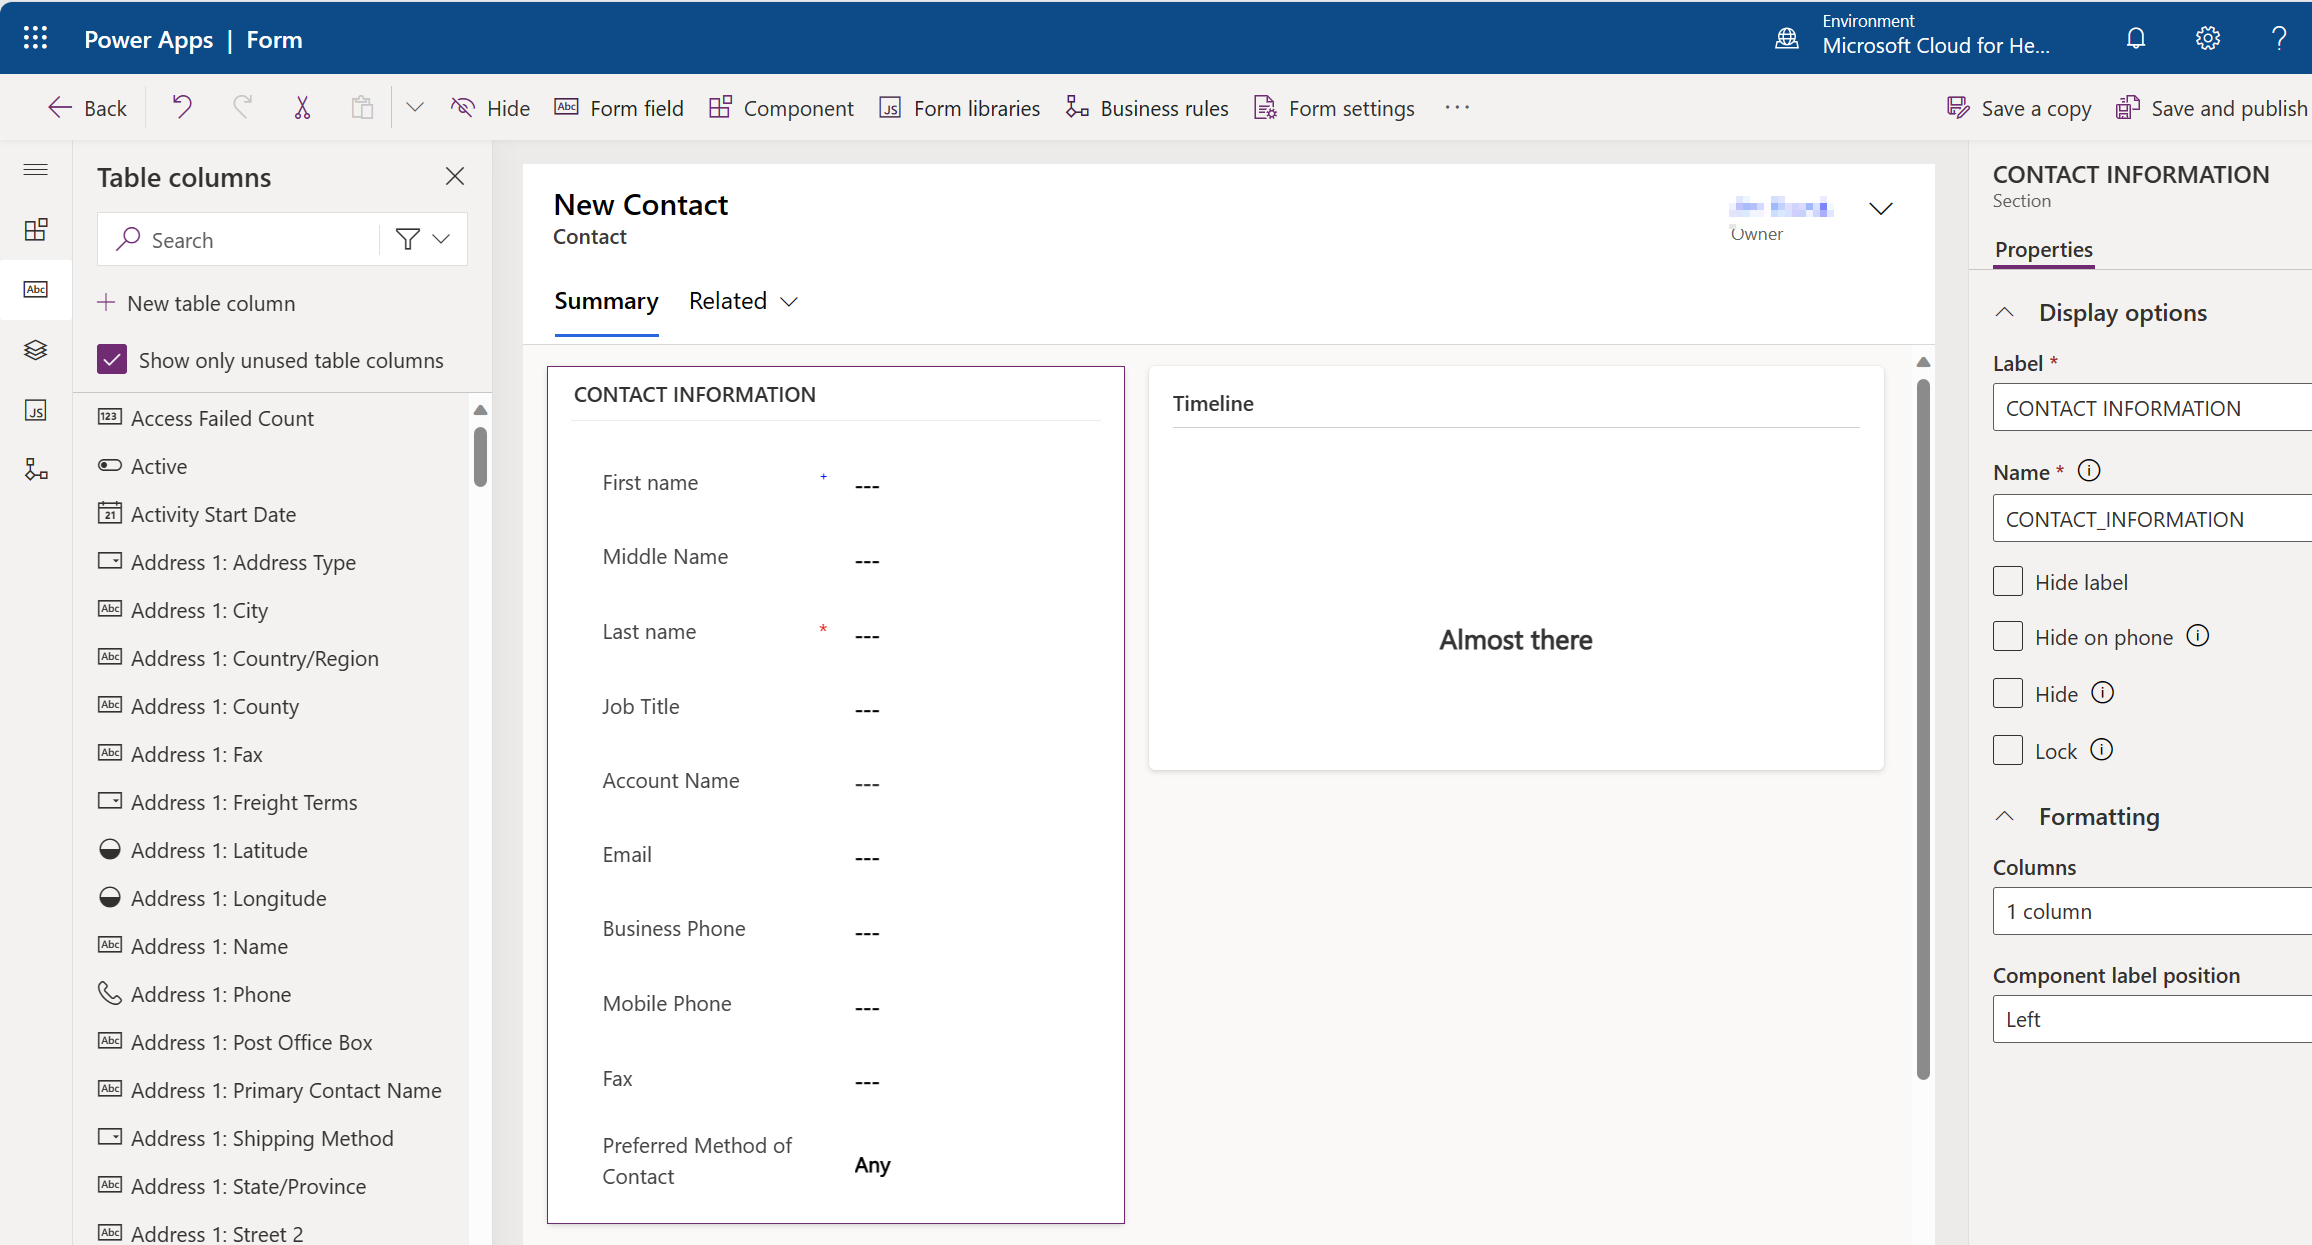Click the Name input field

[x=2152, y=519]
